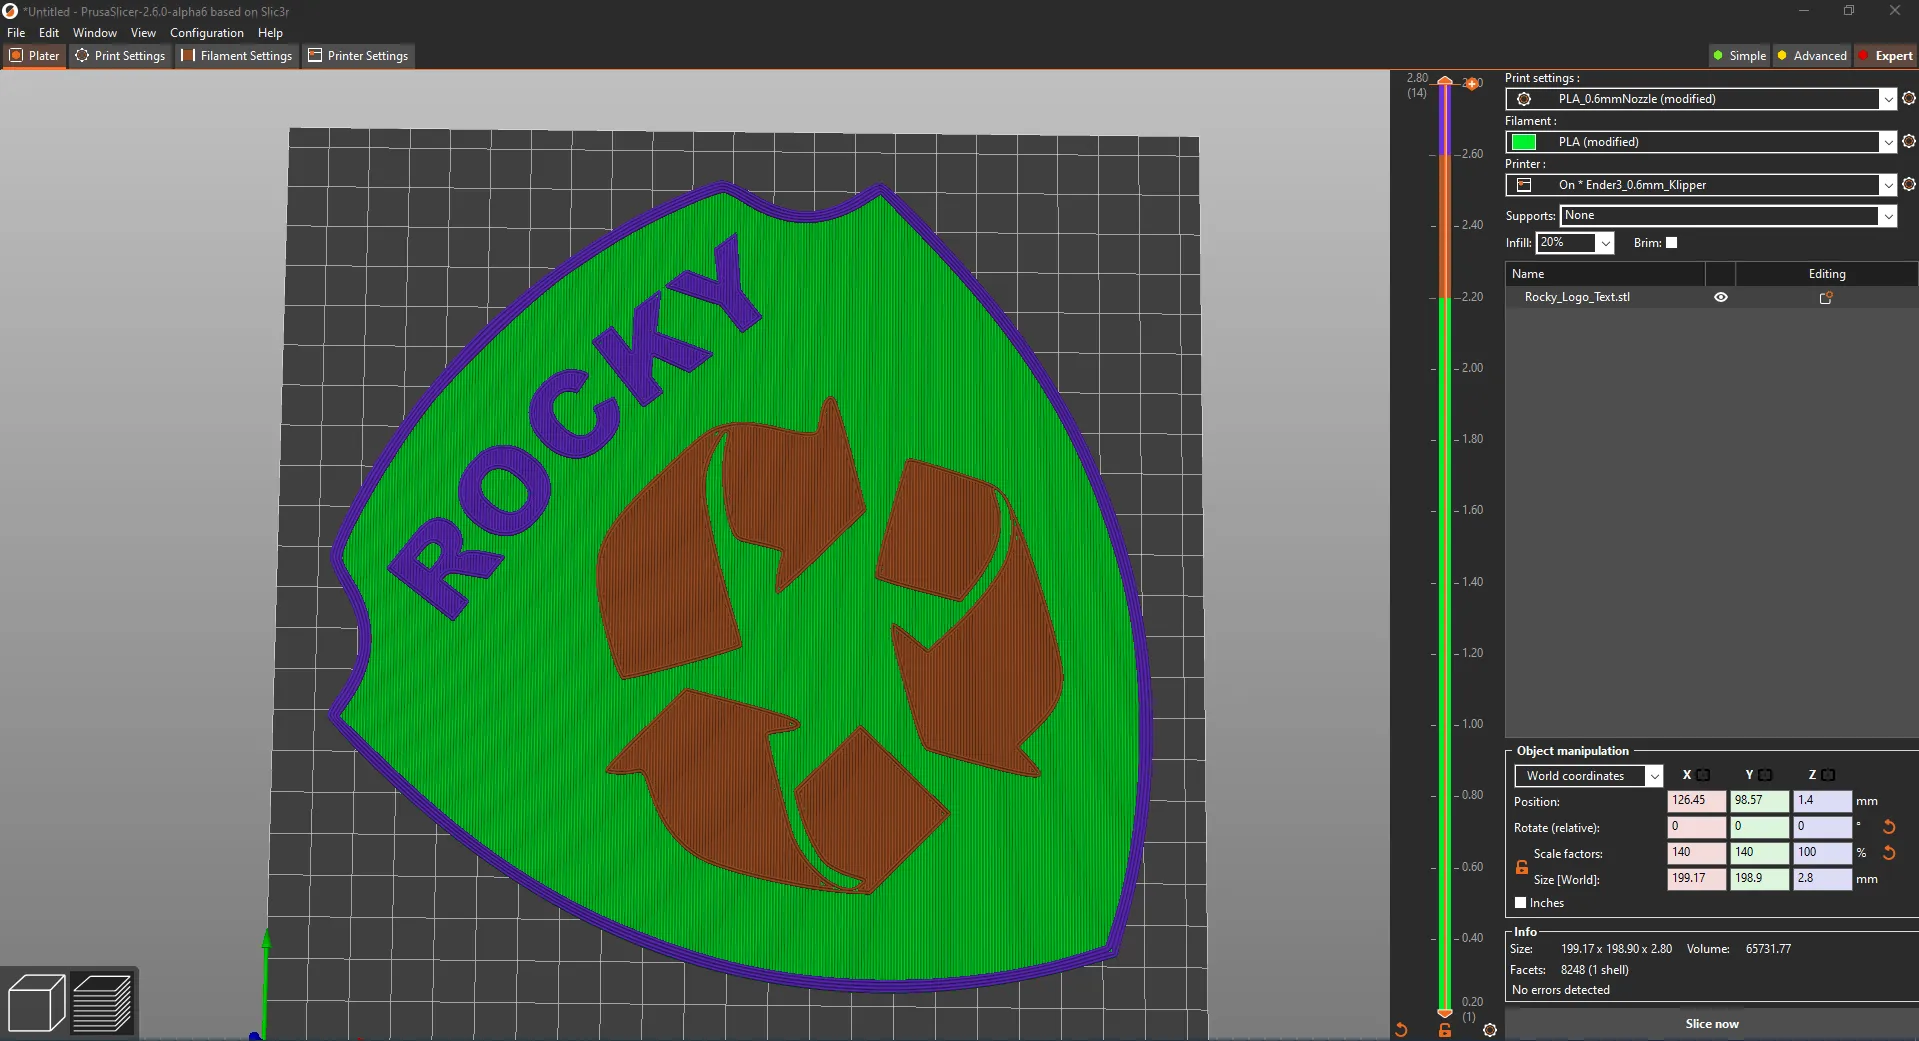Reset rotation with the orange arrow
This screenshot has height=1041, width=1919.
1889,827
